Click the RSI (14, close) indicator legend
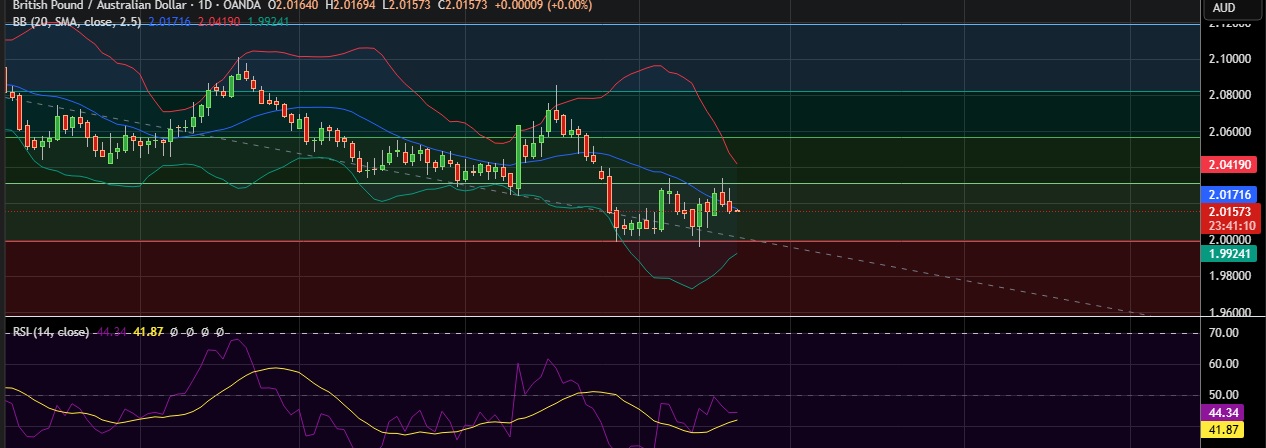The image size is (1266, 448). coord(50,331)
